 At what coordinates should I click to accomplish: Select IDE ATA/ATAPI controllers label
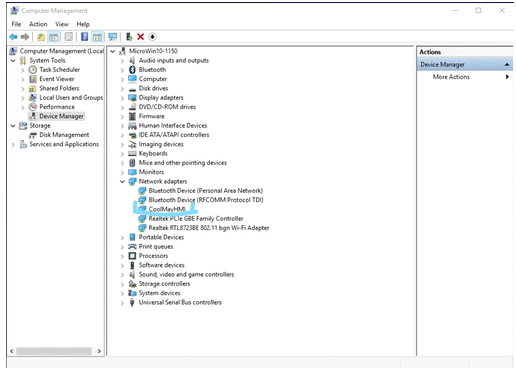[174, 135]
